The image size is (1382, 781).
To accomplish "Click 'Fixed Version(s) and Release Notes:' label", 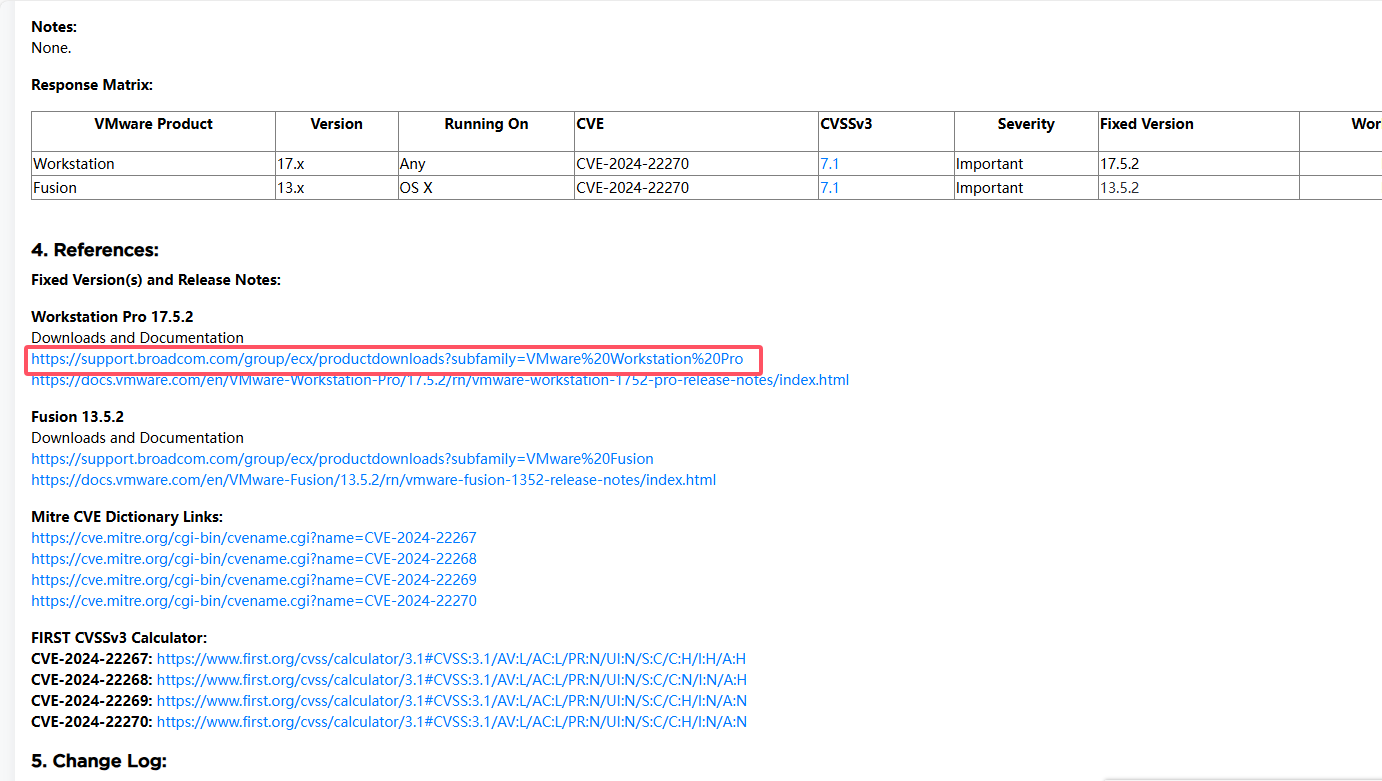I will click(x=156, y=280).
